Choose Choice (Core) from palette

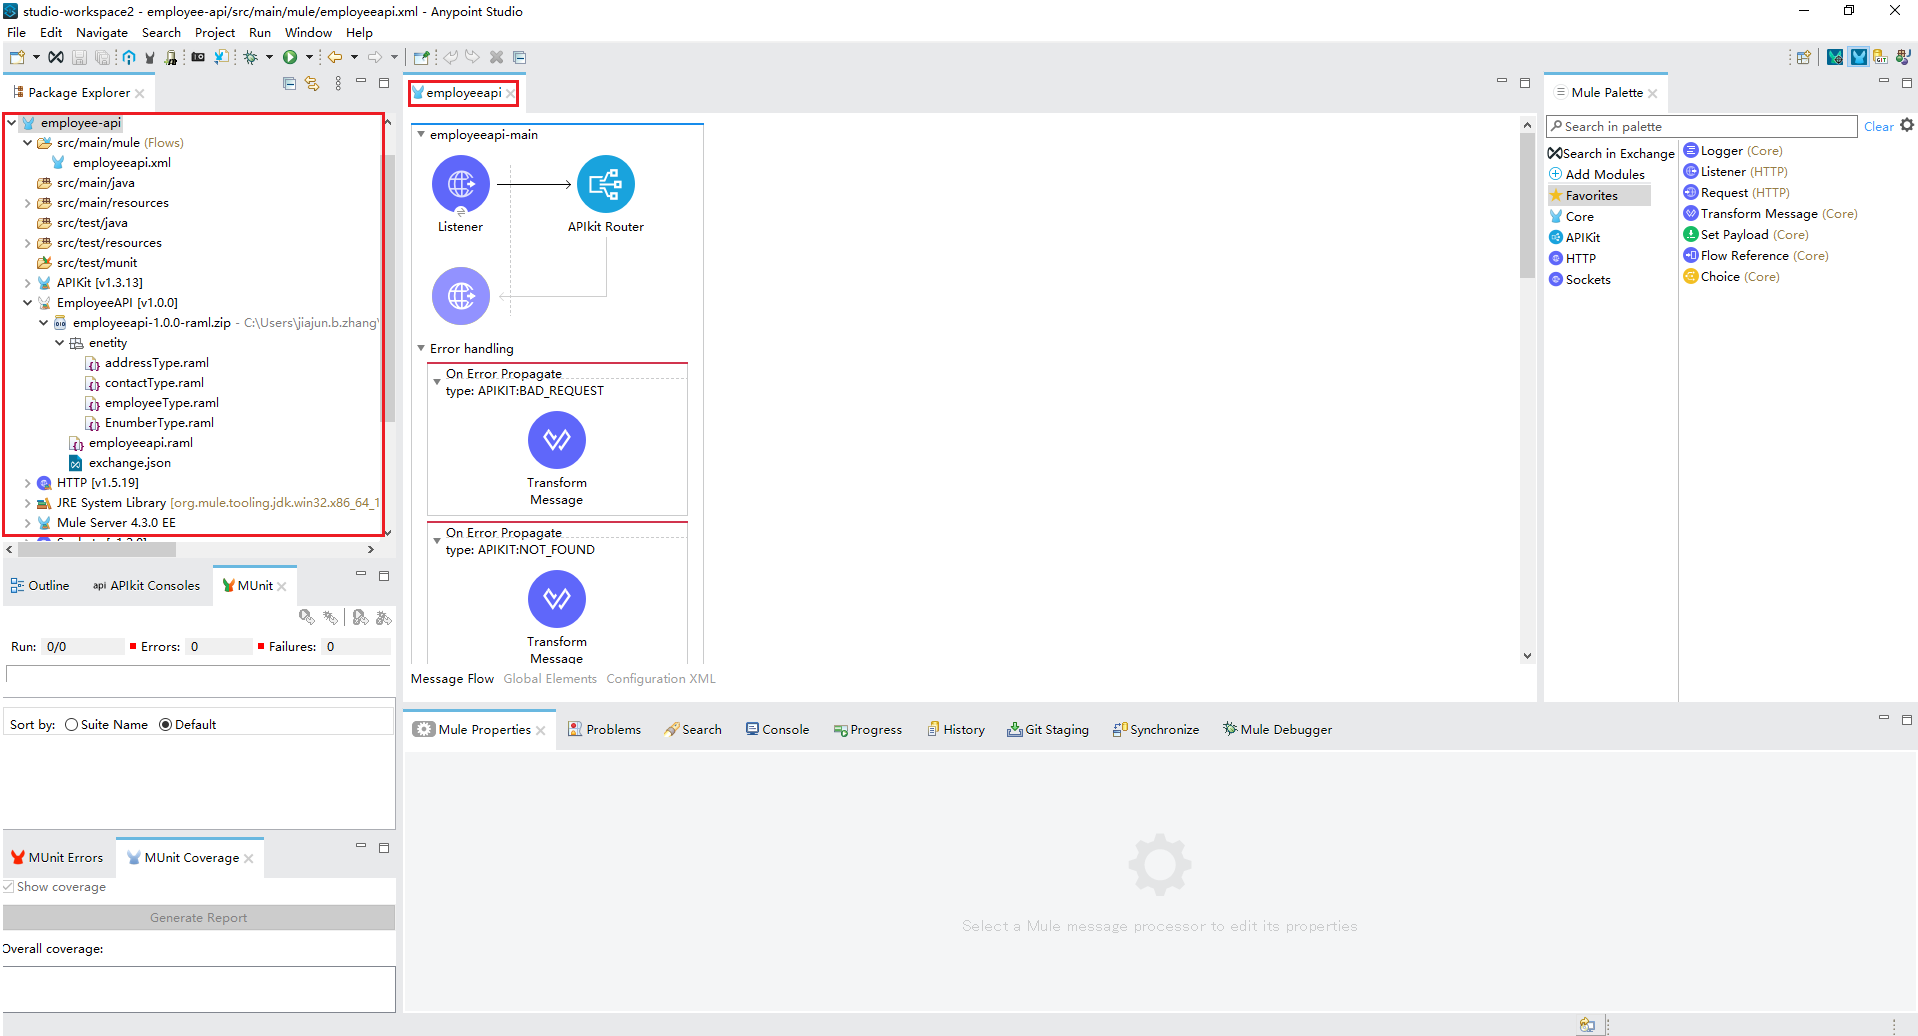pyautogui.click(x=1732, y=277)
